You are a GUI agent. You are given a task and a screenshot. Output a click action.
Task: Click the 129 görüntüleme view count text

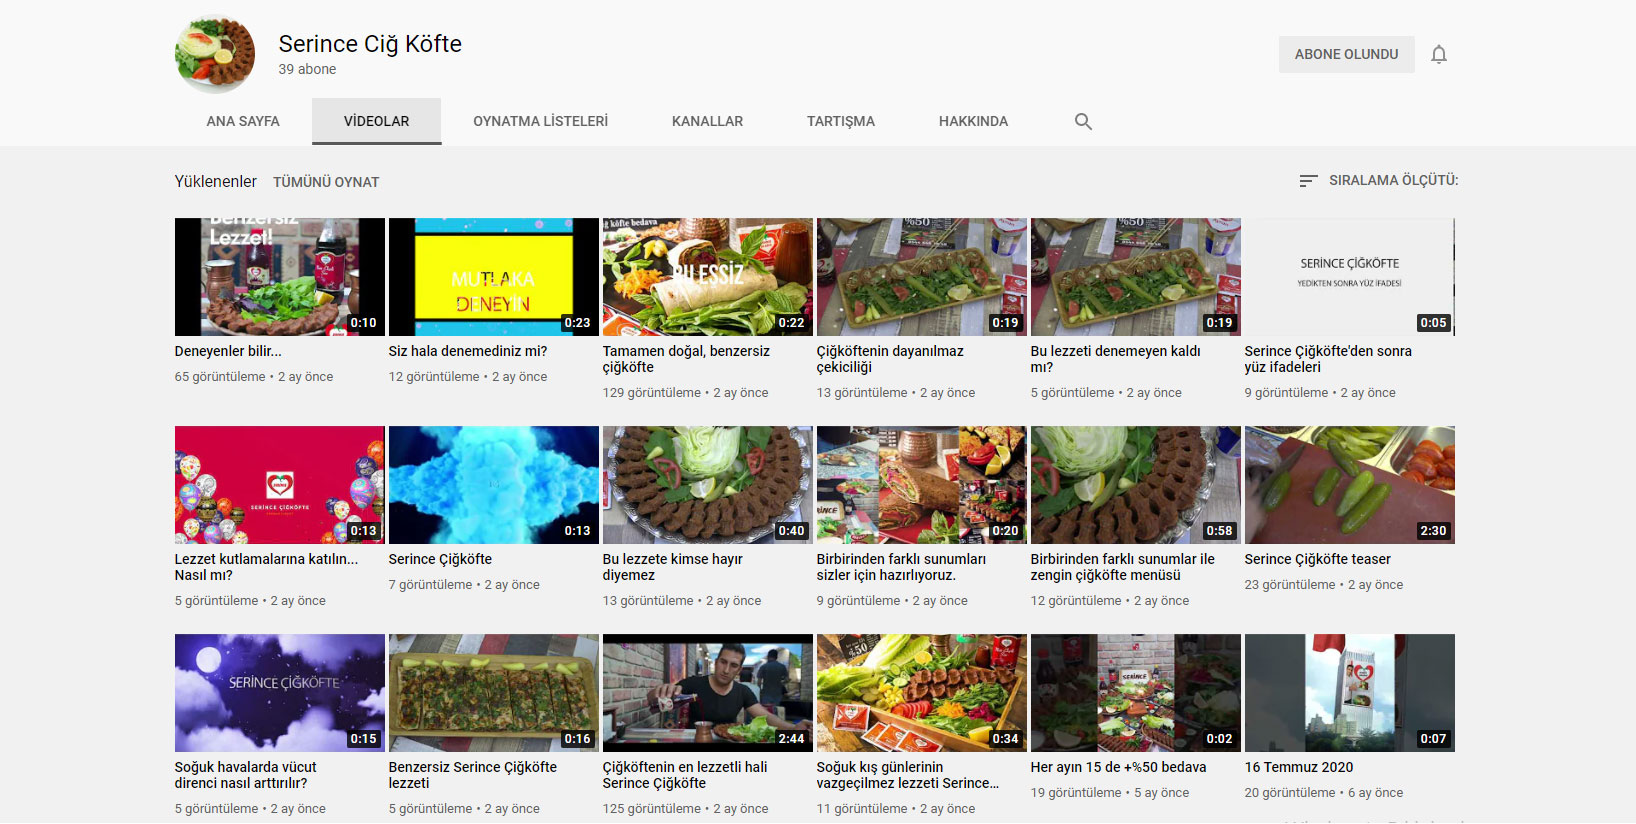[x=652, y=393]
